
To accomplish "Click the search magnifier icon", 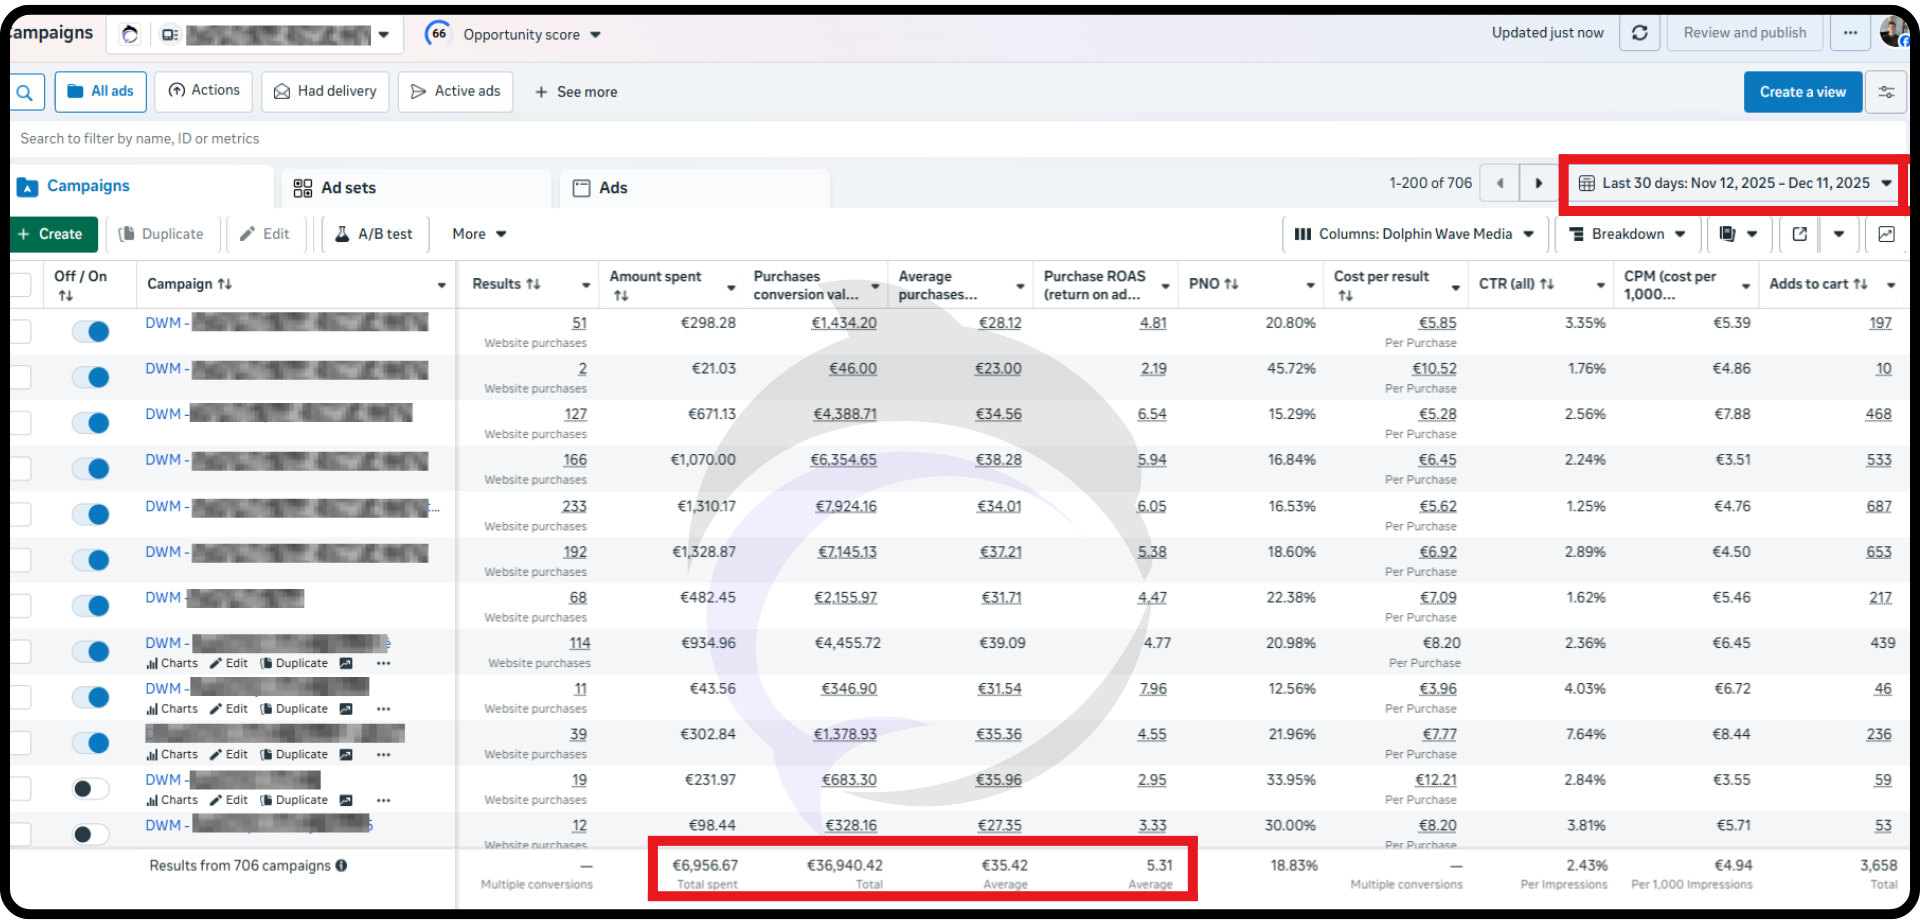I will coord(25,92).
